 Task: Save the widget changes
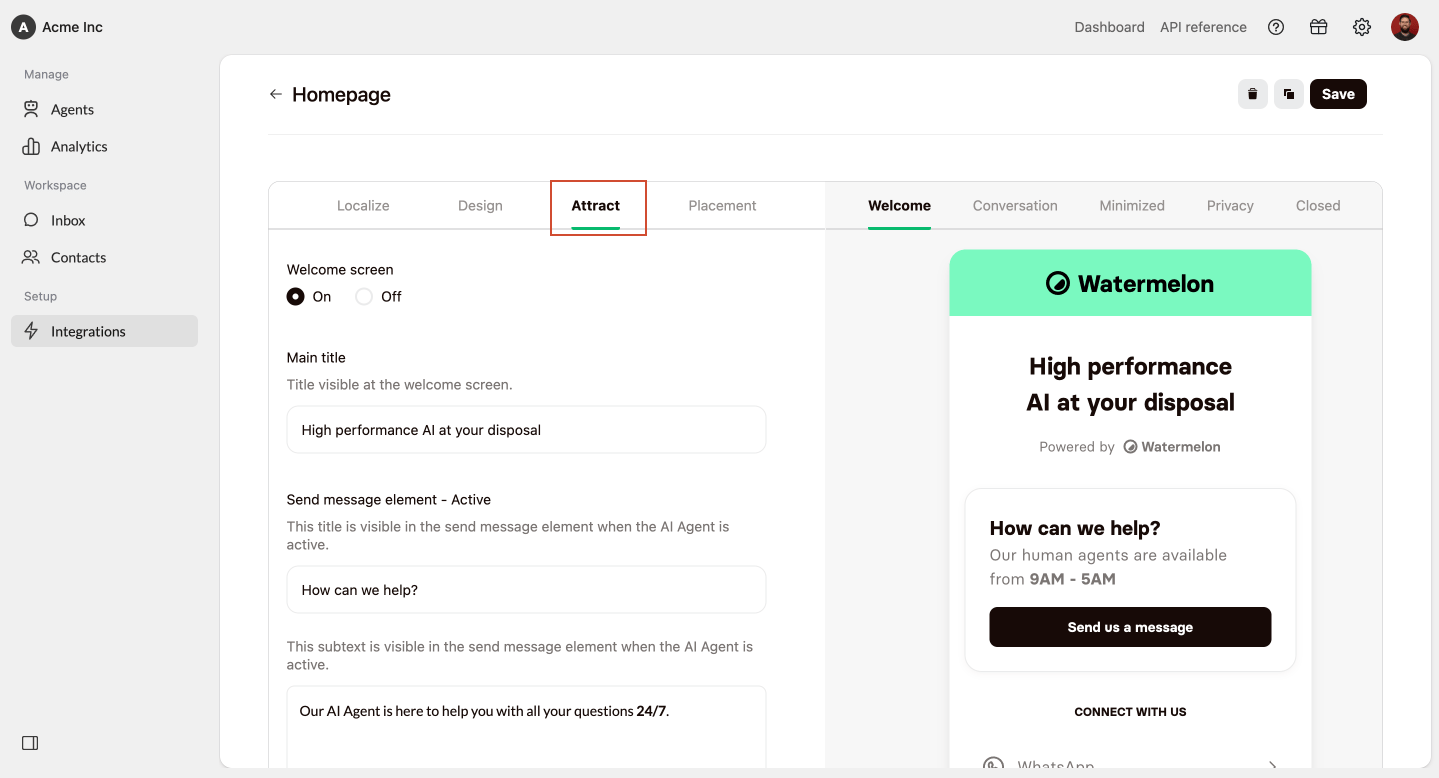(1338, 94)
